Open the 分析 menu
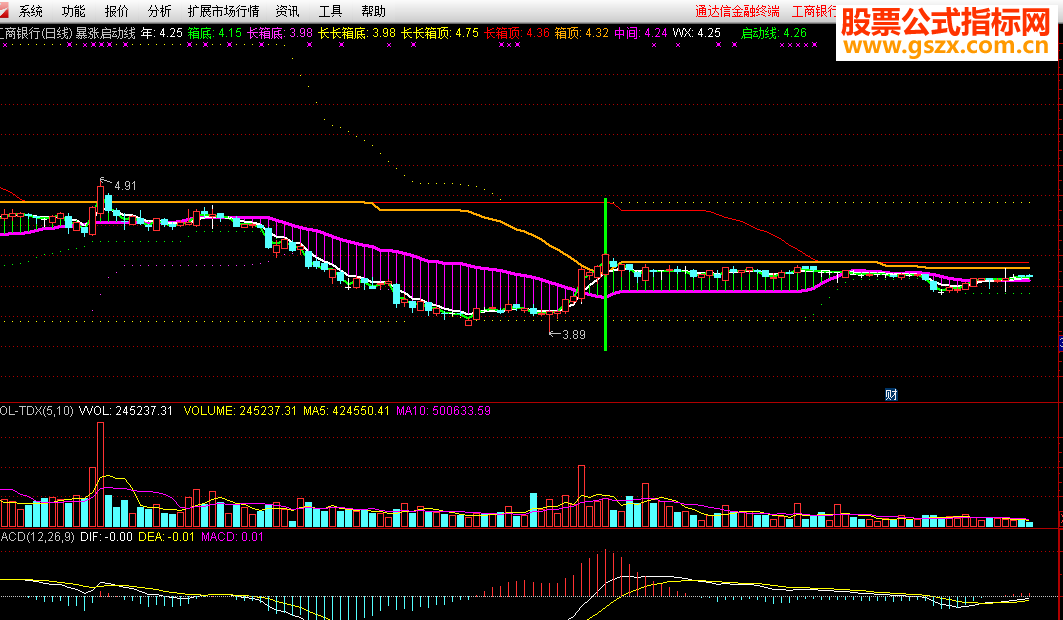Viewport: 1063px width, 620px height. tap(159, 11)
